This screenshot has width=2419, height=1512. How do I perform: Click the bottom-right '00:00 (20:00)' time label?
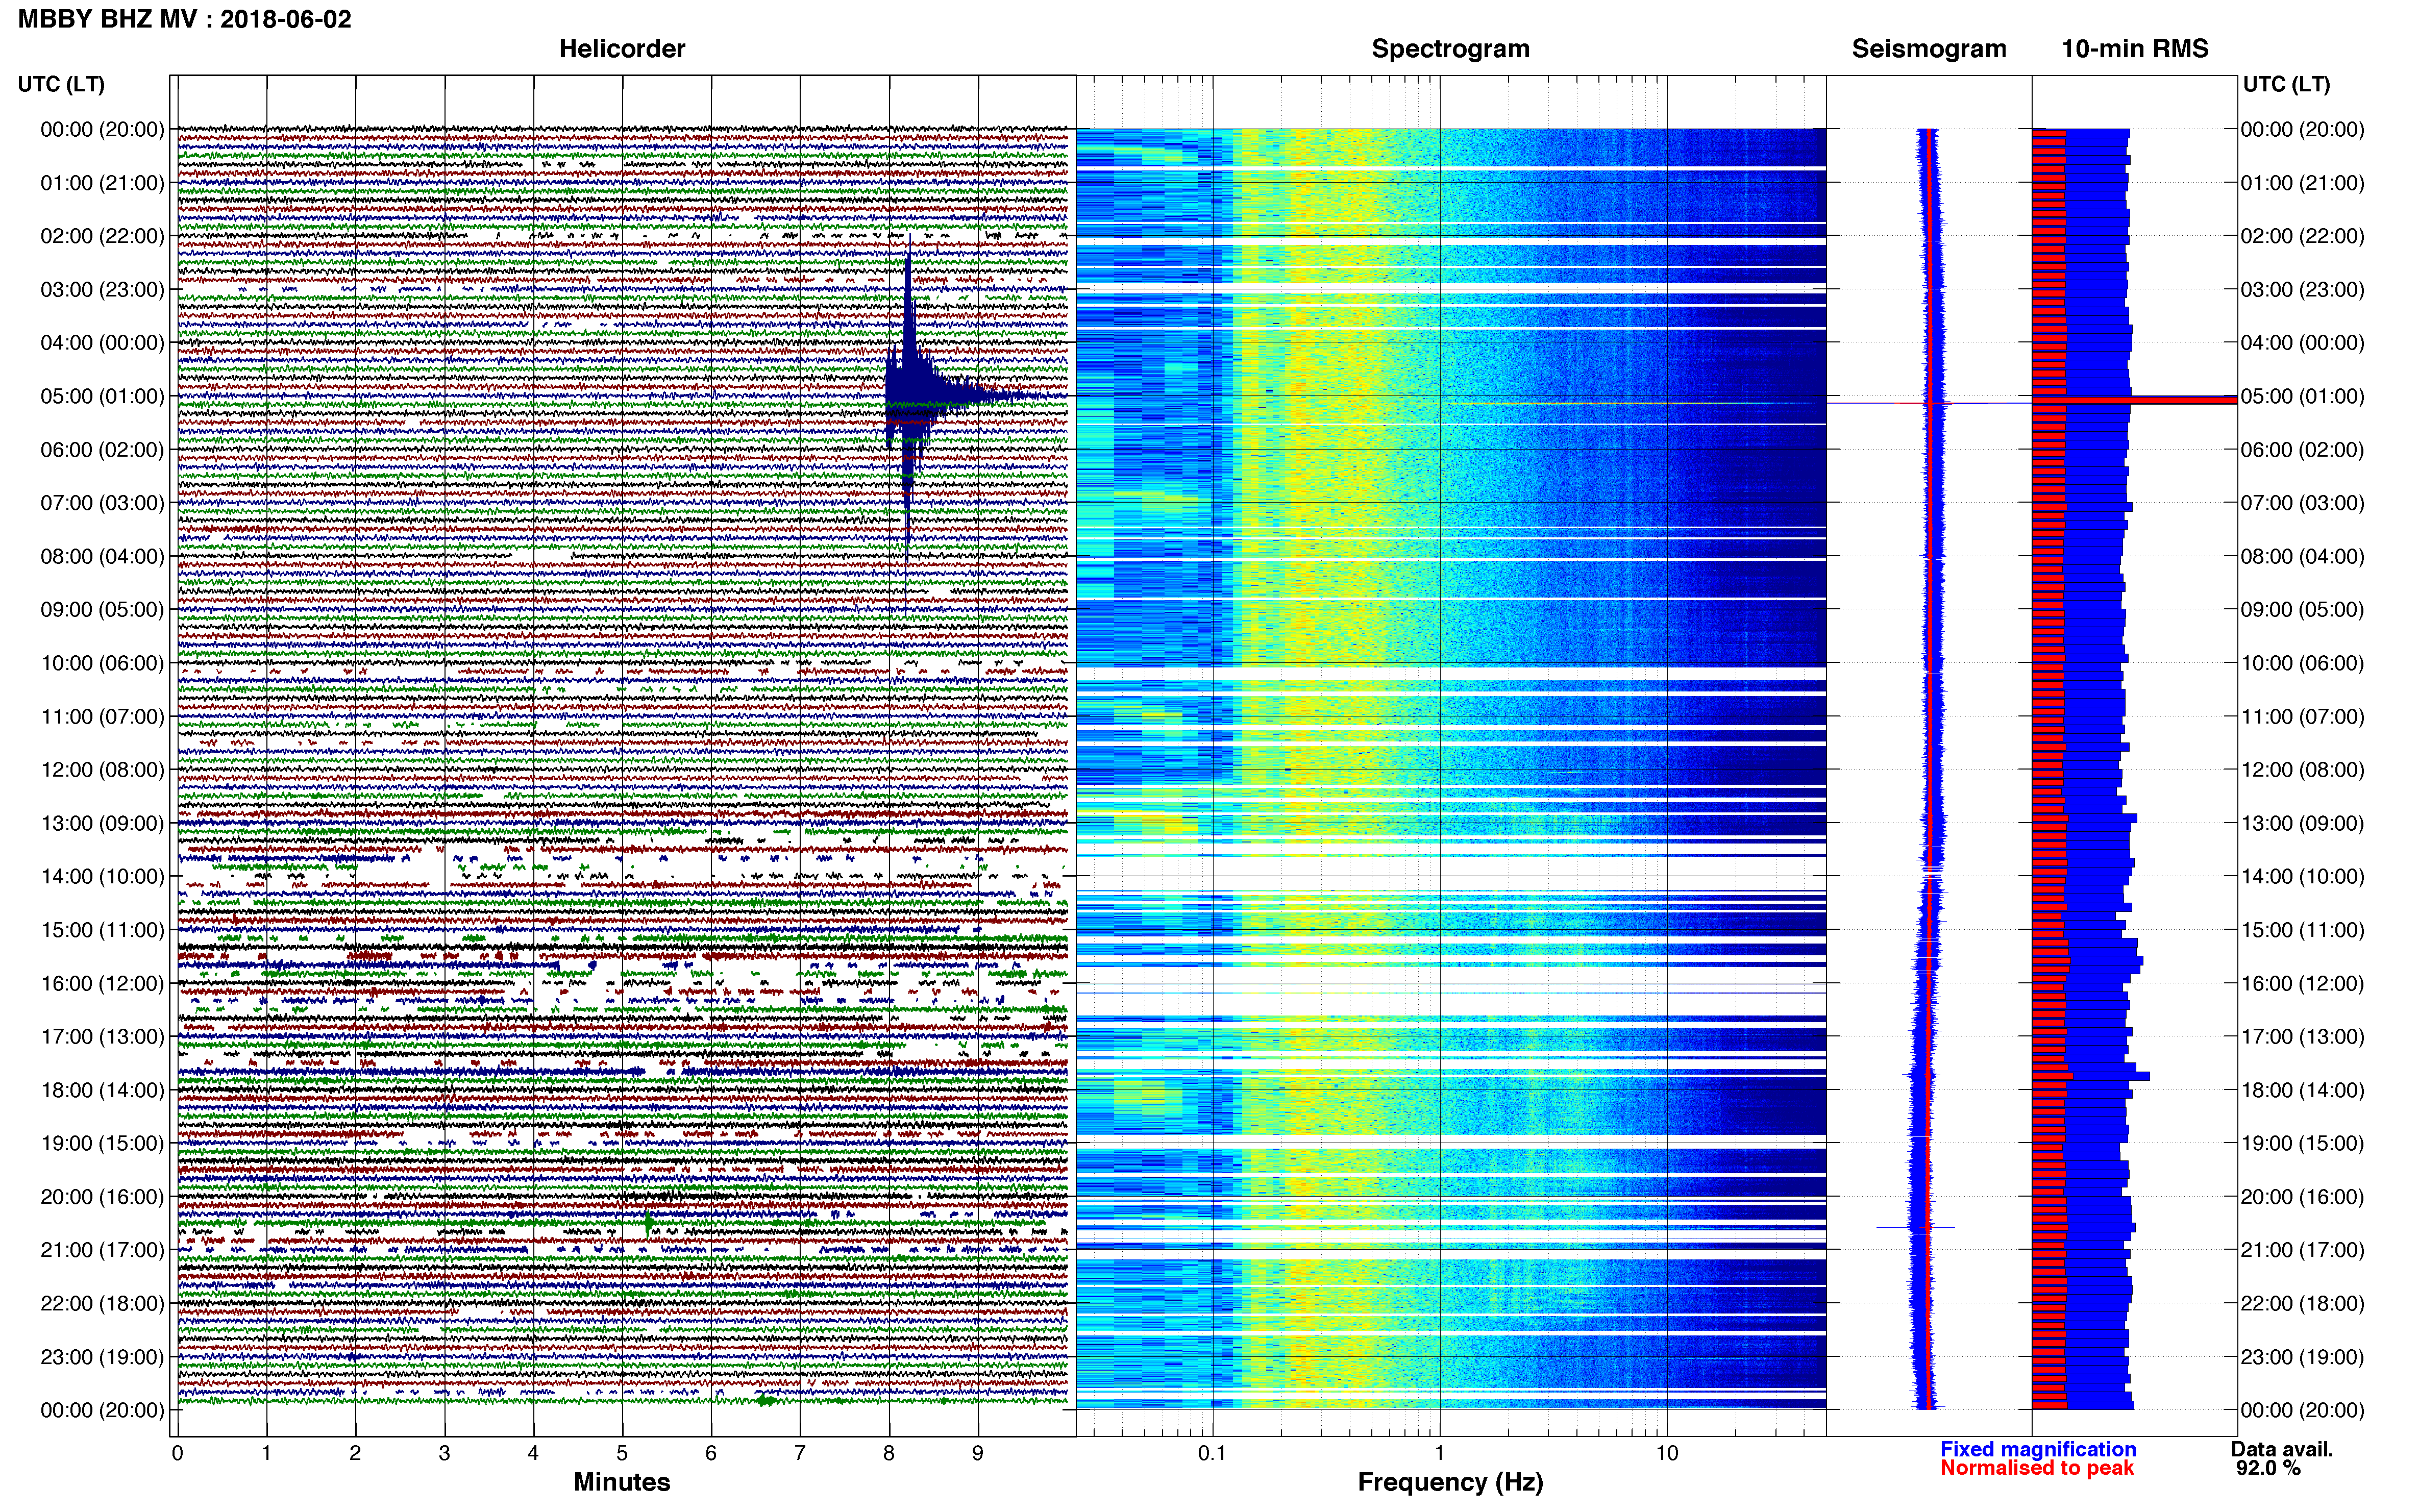pos(2302,1410)
